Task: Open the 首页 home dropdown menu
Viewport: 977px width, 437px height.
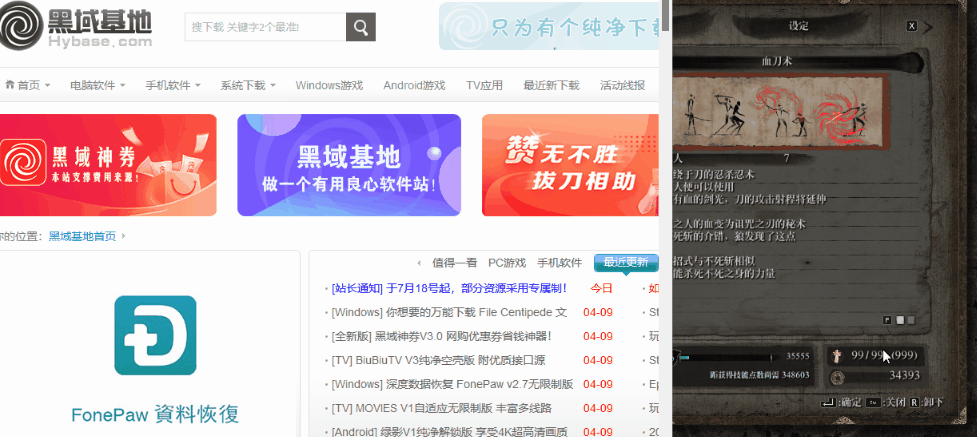Action: (x=28, y=85)
